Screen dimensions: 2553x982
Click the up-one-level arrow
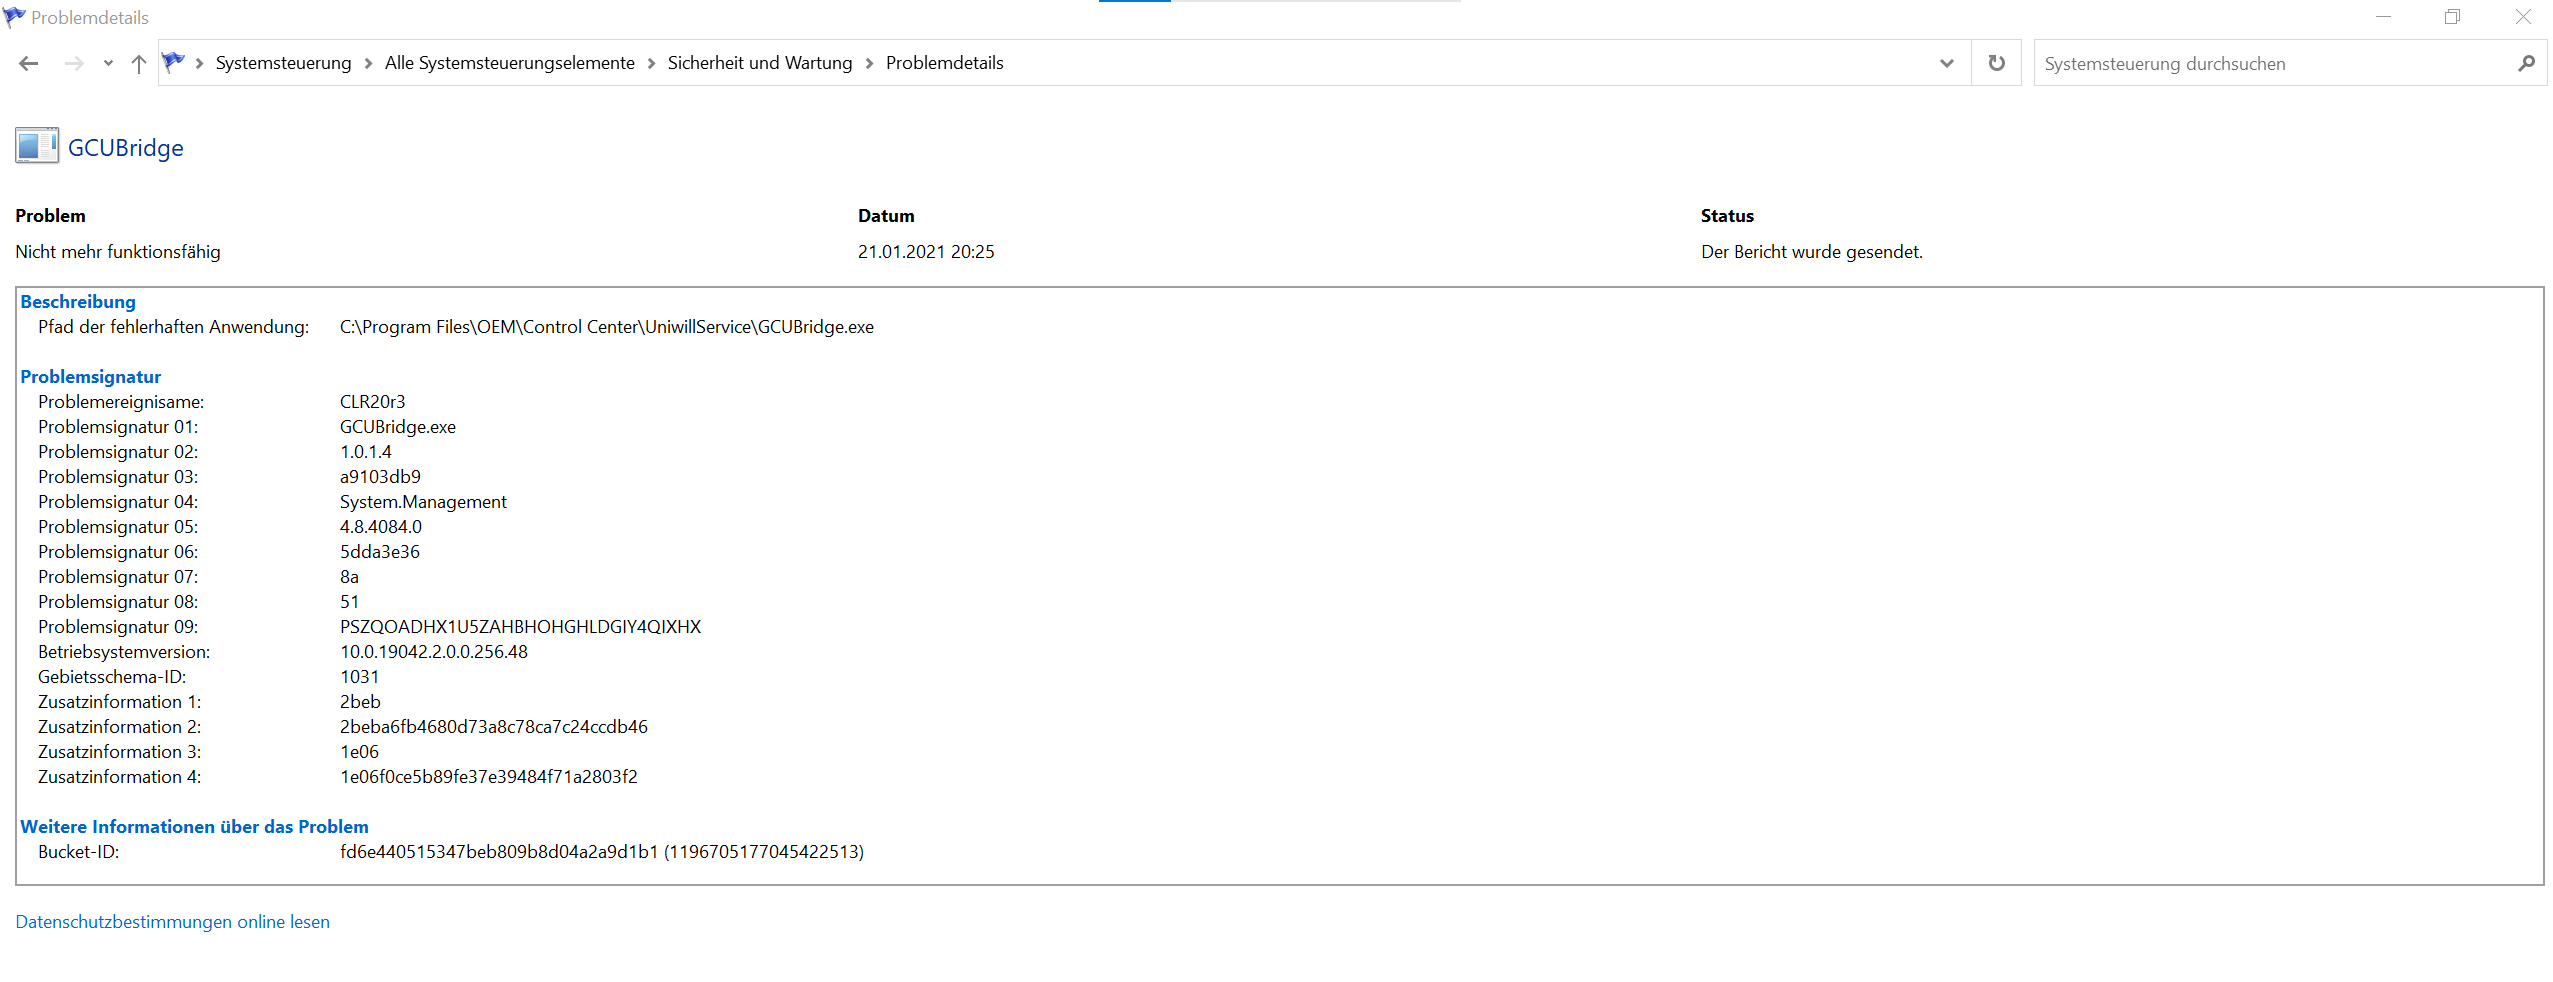pyautogui.click(x=138, y=62)
